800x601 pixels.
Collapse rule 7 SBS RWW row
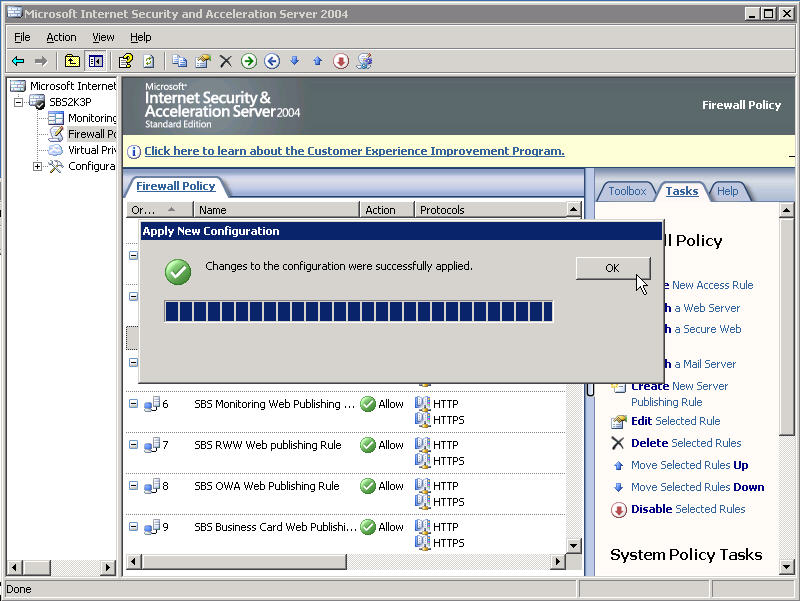(x=133, y=445)
